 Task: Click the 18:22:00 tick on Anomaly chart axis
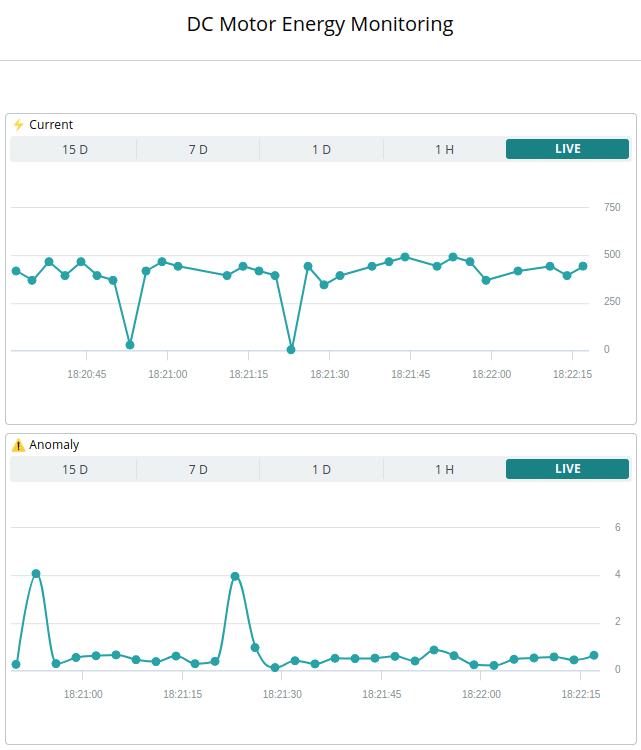click(x=481, y=694)
